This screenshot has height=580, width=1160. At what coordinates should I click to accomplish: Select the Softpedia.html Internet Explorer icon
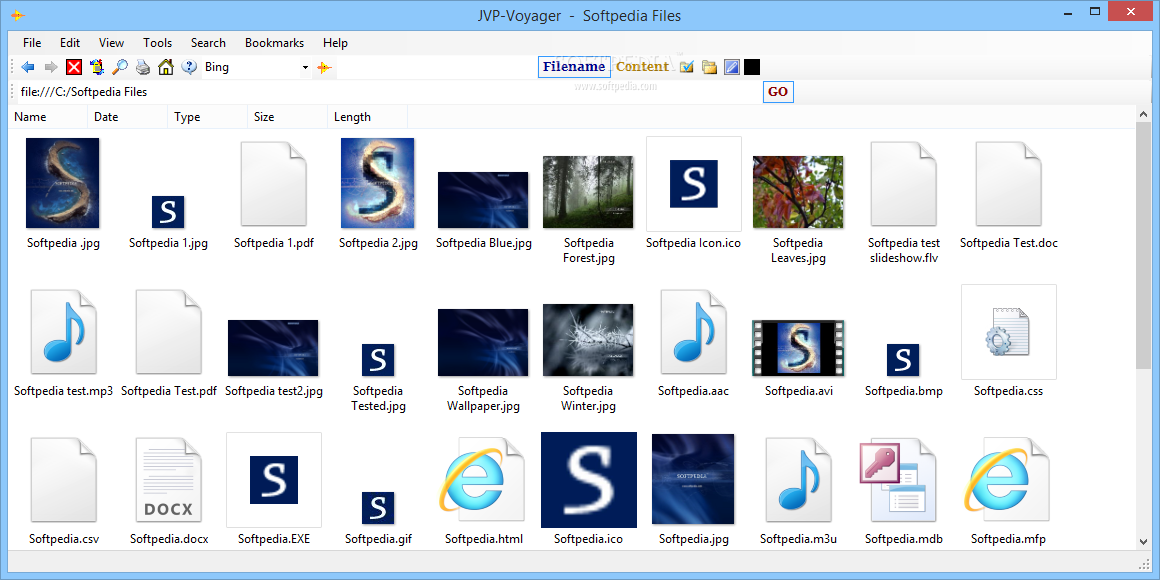point(482,479)
